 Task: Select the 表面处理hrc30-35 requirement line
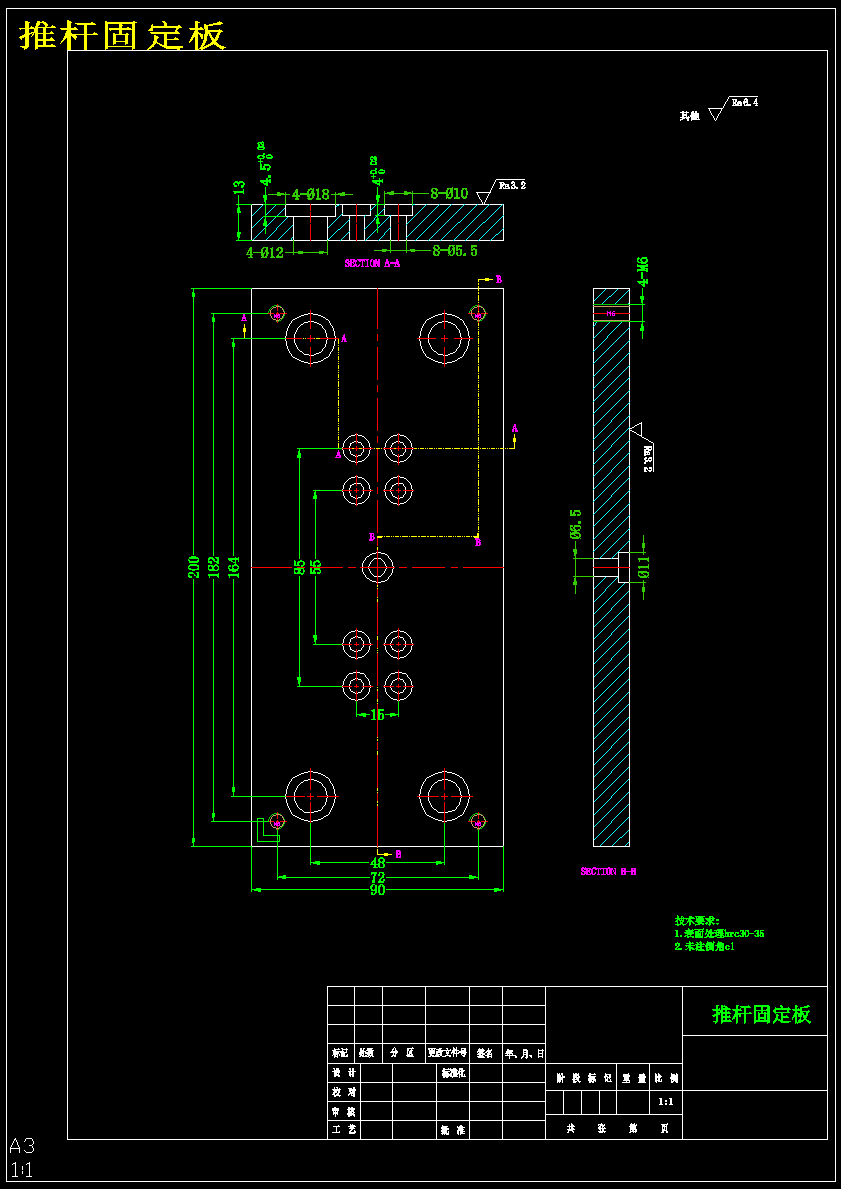(x=719, y=933)
